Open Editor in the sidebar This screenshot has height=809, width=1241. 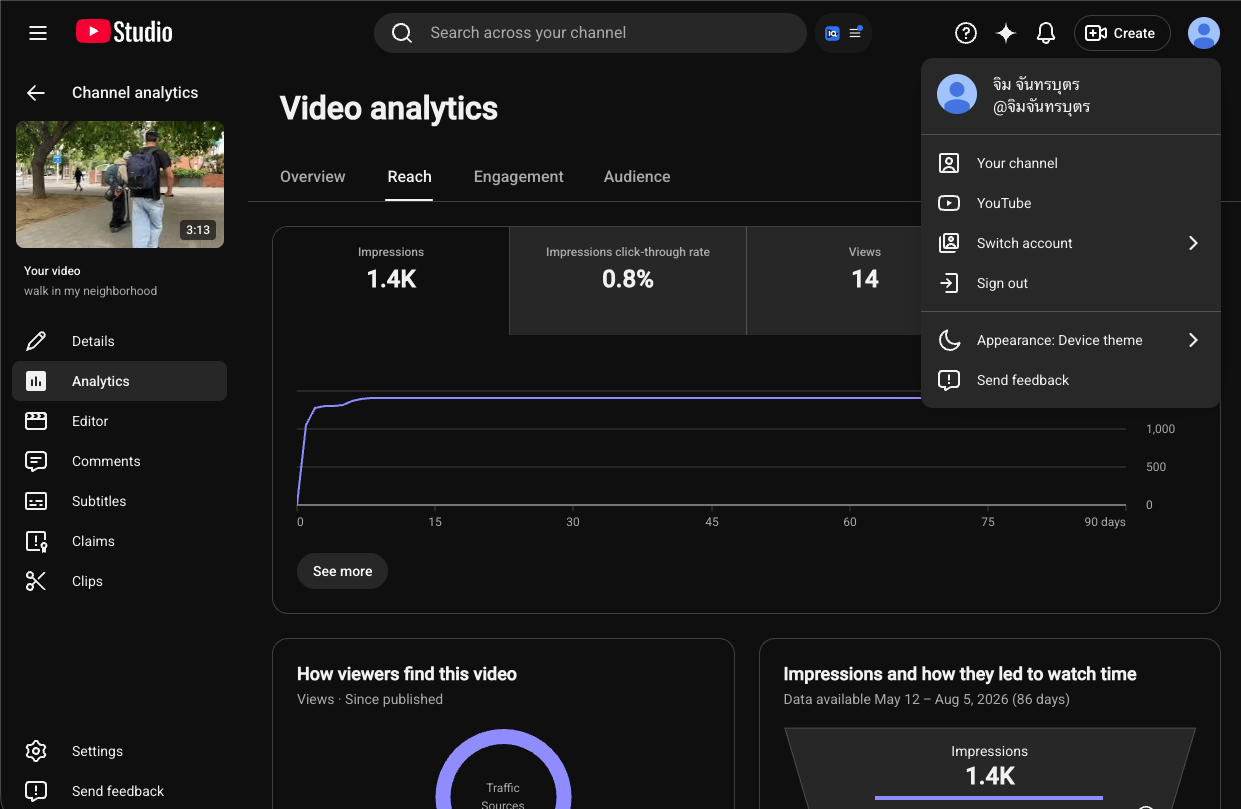point(119,421)
